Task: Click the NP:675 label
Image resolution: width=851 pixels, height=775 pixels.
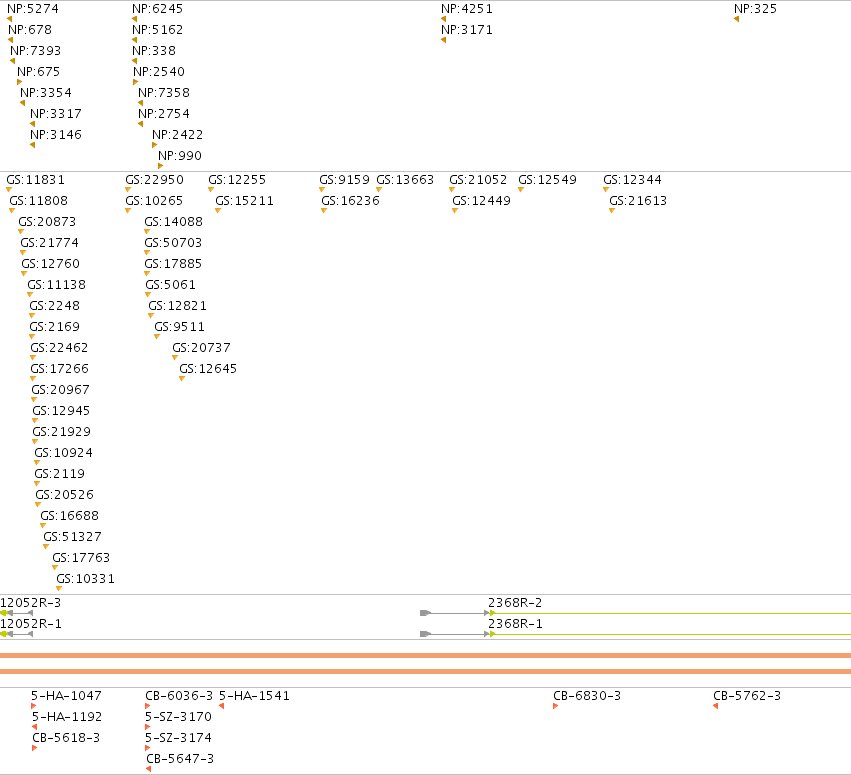Action: [39, 72]
